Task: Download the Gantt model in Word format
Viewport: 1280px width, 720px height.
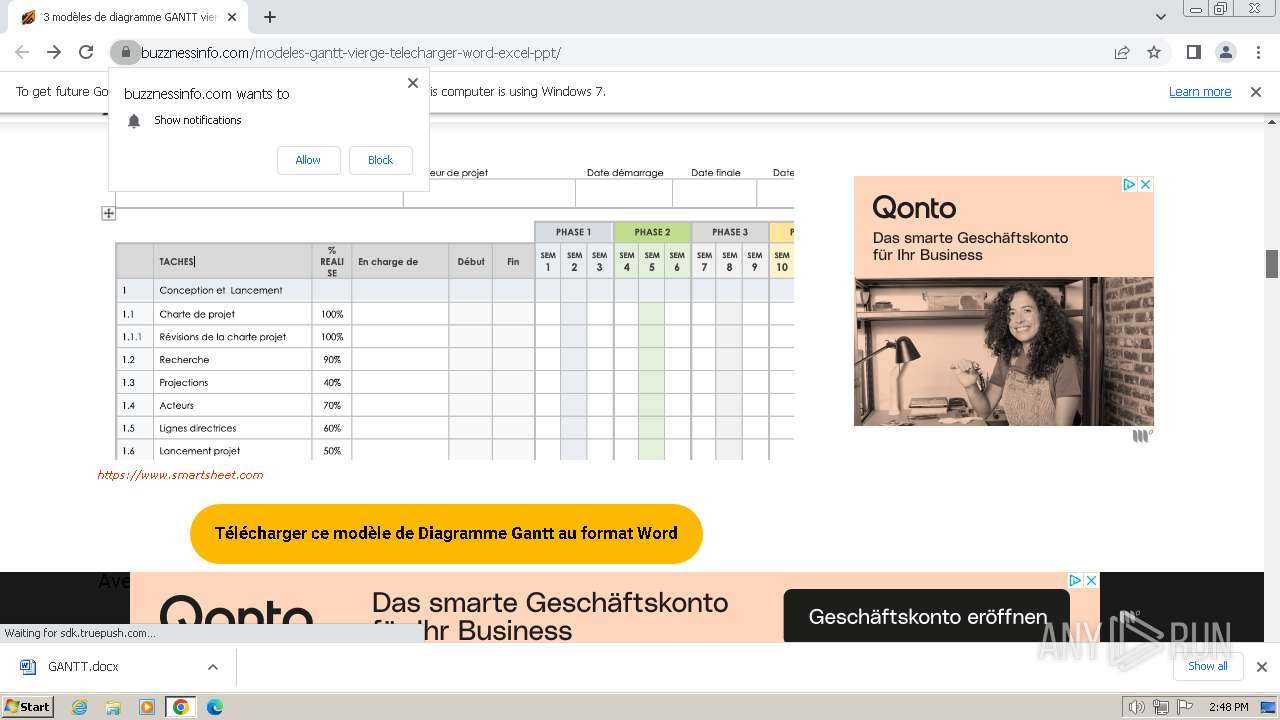Action: click(x=446, y=534)
